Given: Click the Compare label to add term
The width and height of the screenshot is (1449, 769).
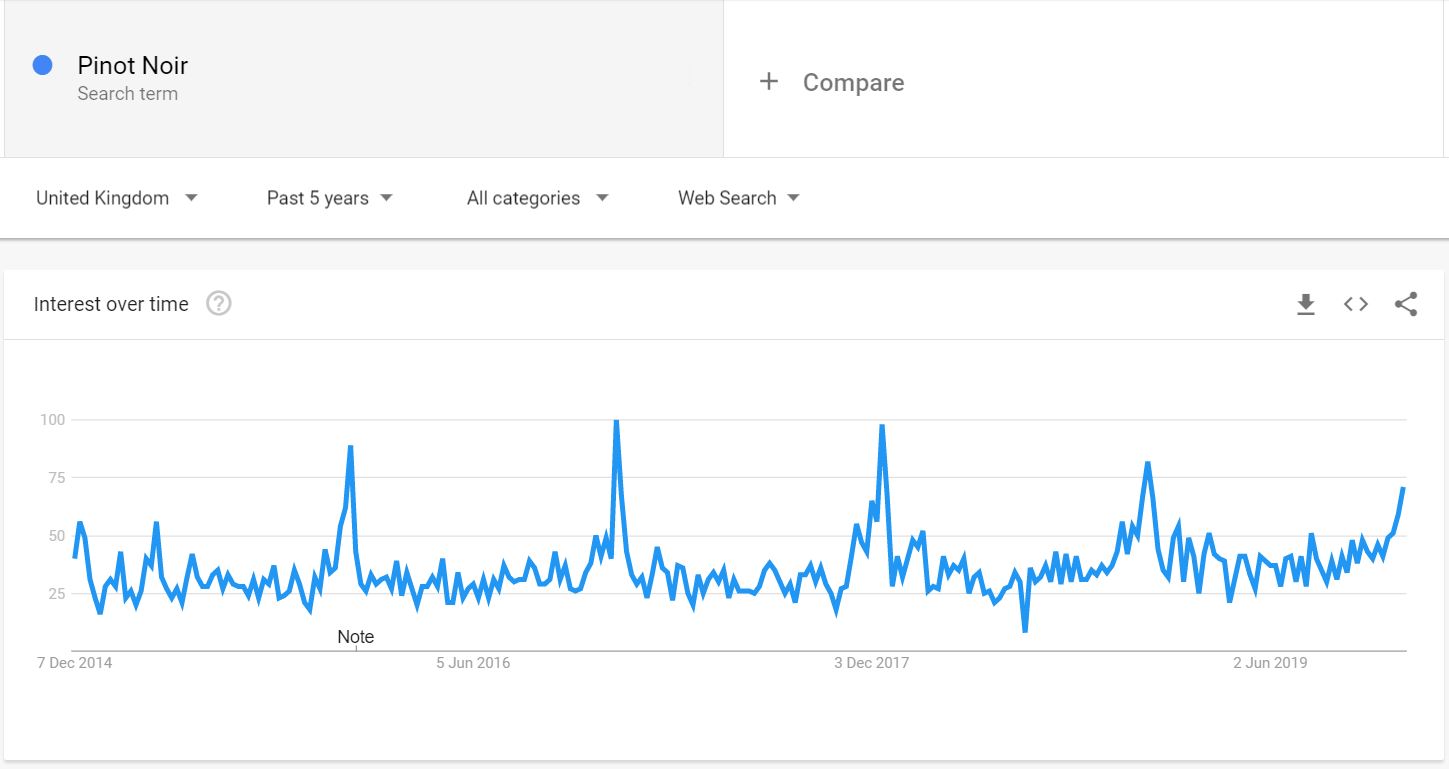Looking at the screenshot, I should 853,82.
